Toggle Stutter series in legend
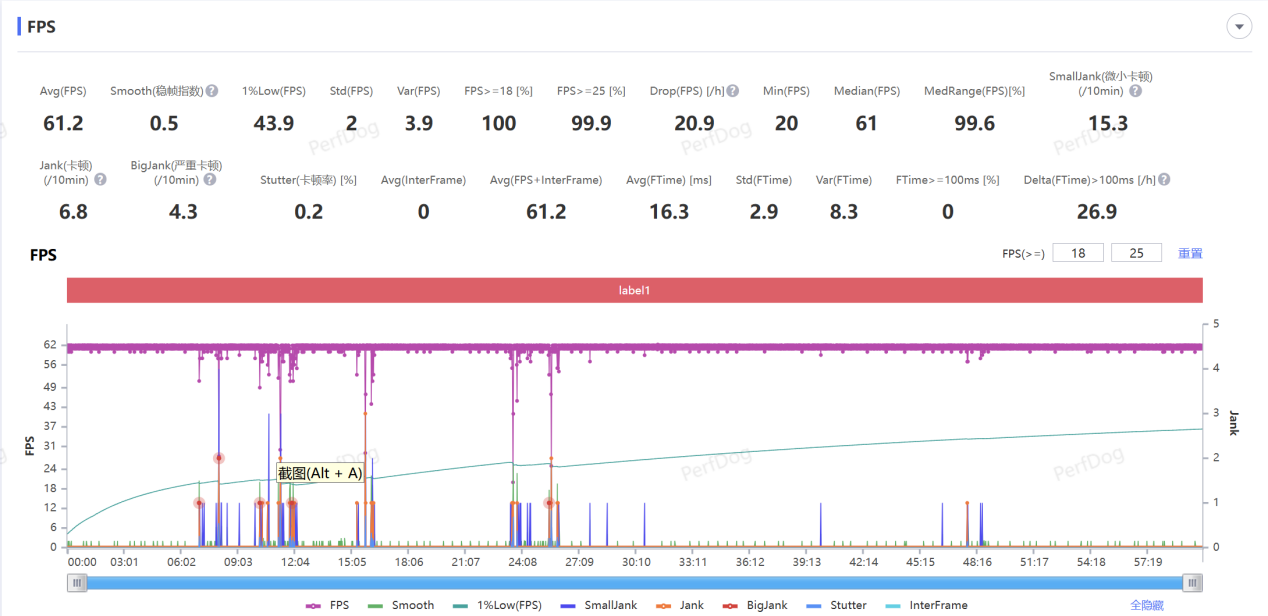 (837, 605)
